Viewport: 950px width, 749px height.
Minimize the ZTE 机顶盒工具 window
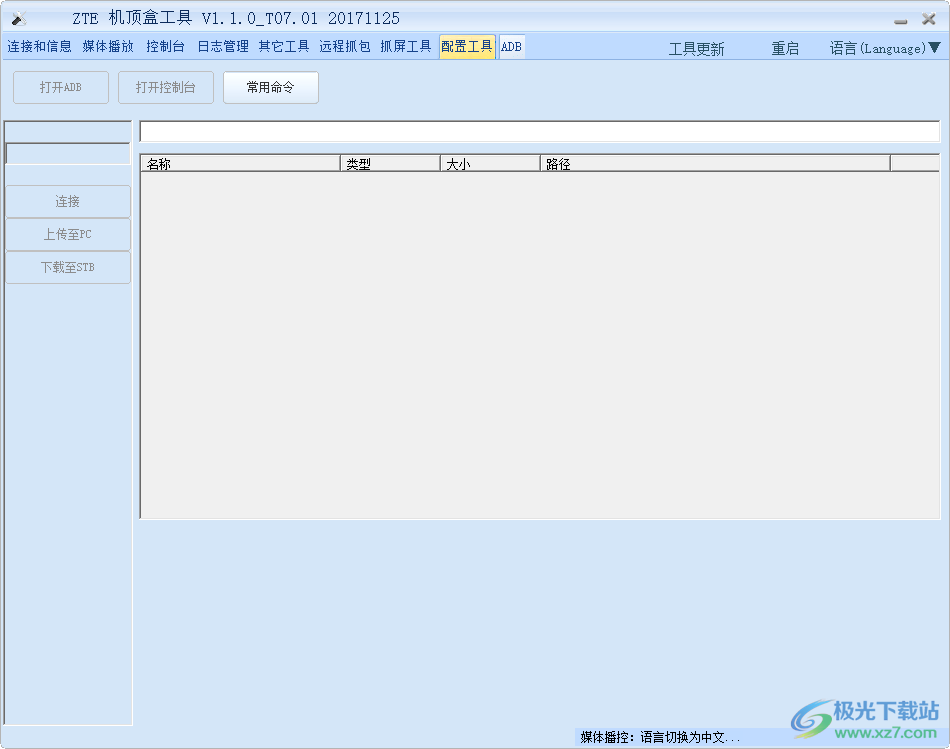coord(901,21)
